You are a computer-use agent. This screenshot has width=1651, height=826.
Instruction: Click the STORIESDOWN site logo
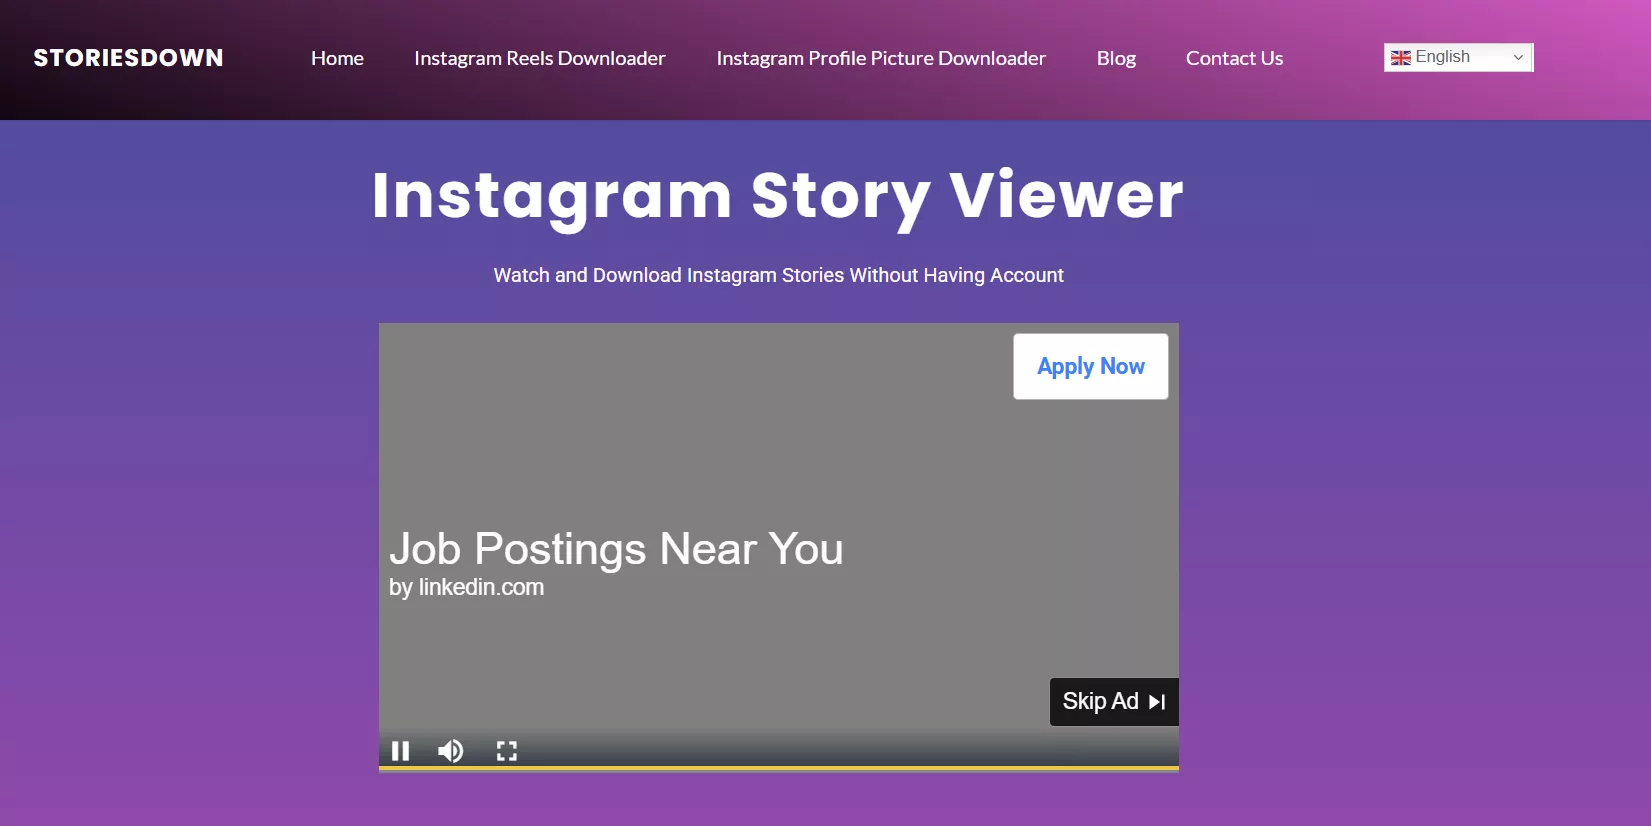[129, 58]
